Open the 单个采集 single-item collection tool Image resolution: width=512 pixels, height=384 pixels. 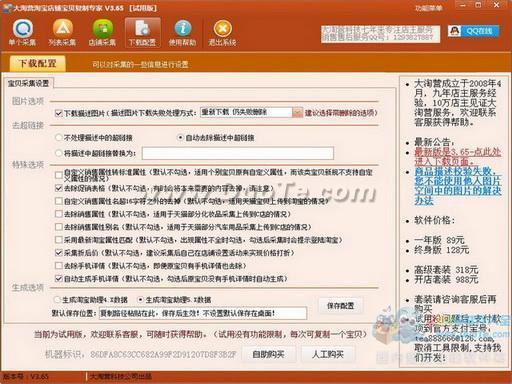click(x=22, y=32)
